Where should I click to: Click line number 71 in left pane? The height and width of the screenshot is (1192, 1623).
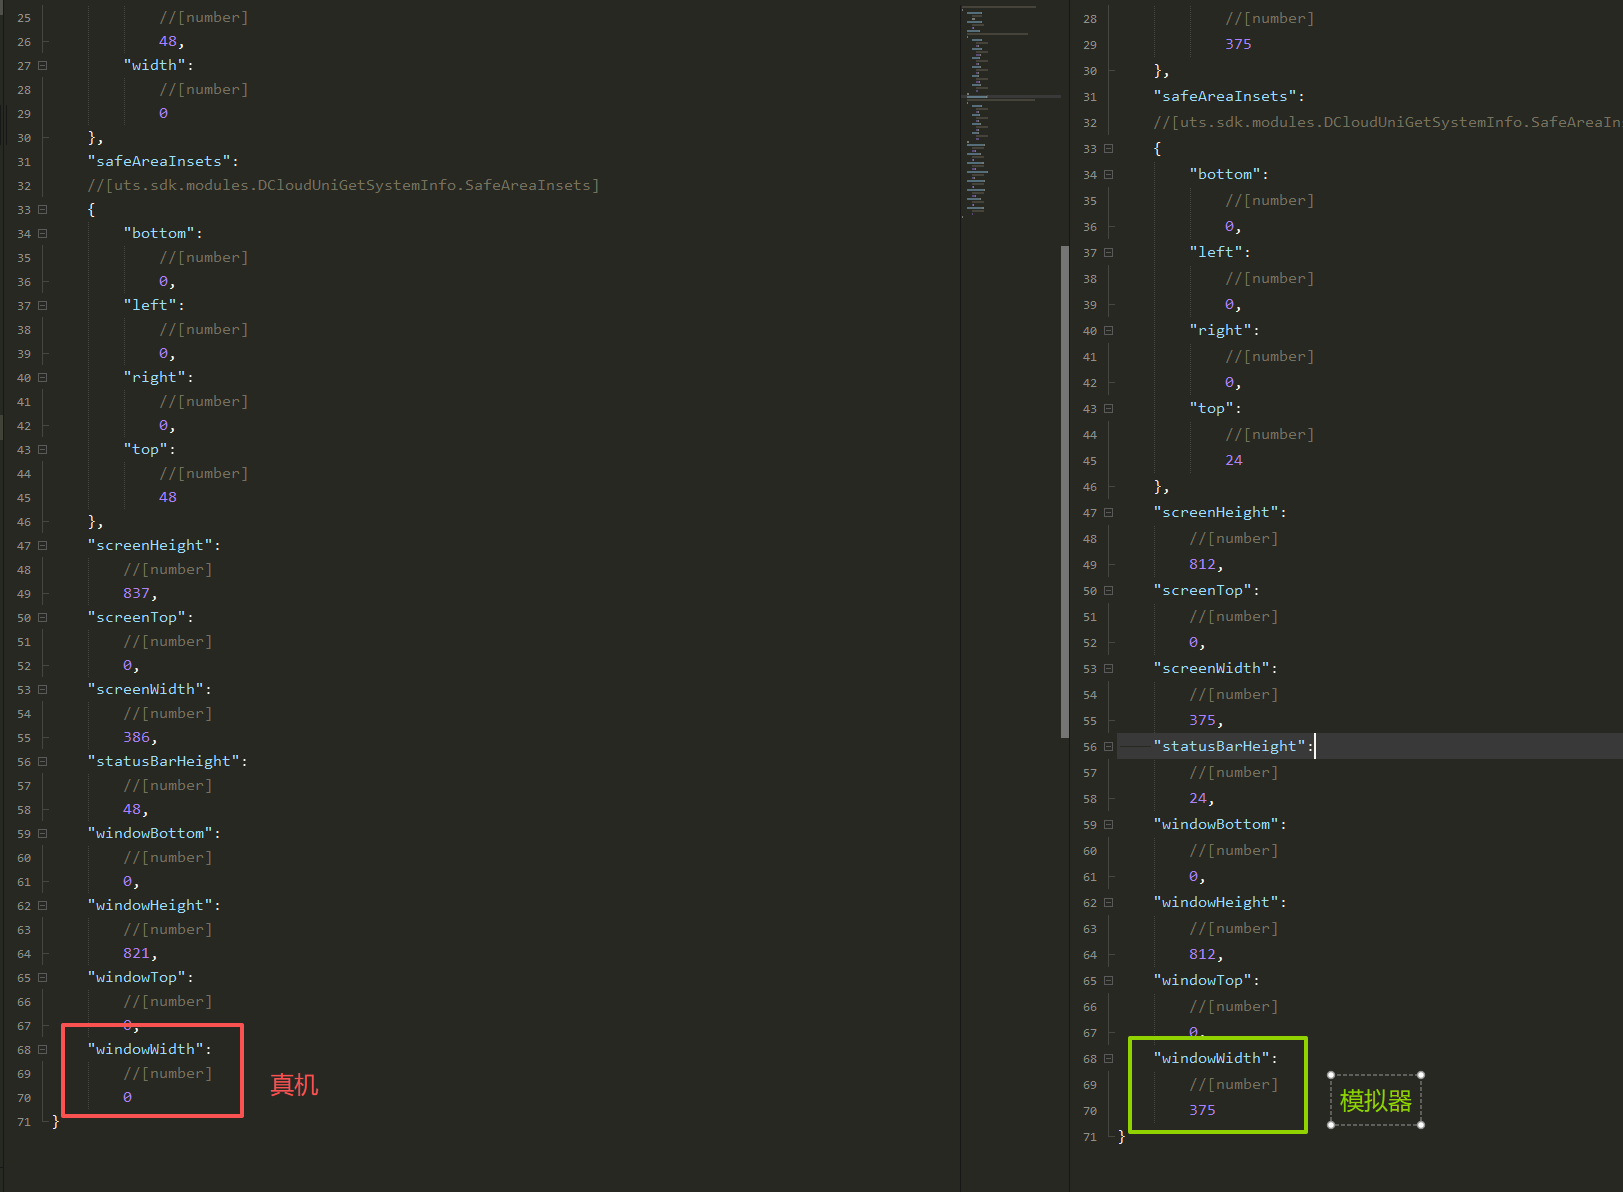[x=24, y=1123]
